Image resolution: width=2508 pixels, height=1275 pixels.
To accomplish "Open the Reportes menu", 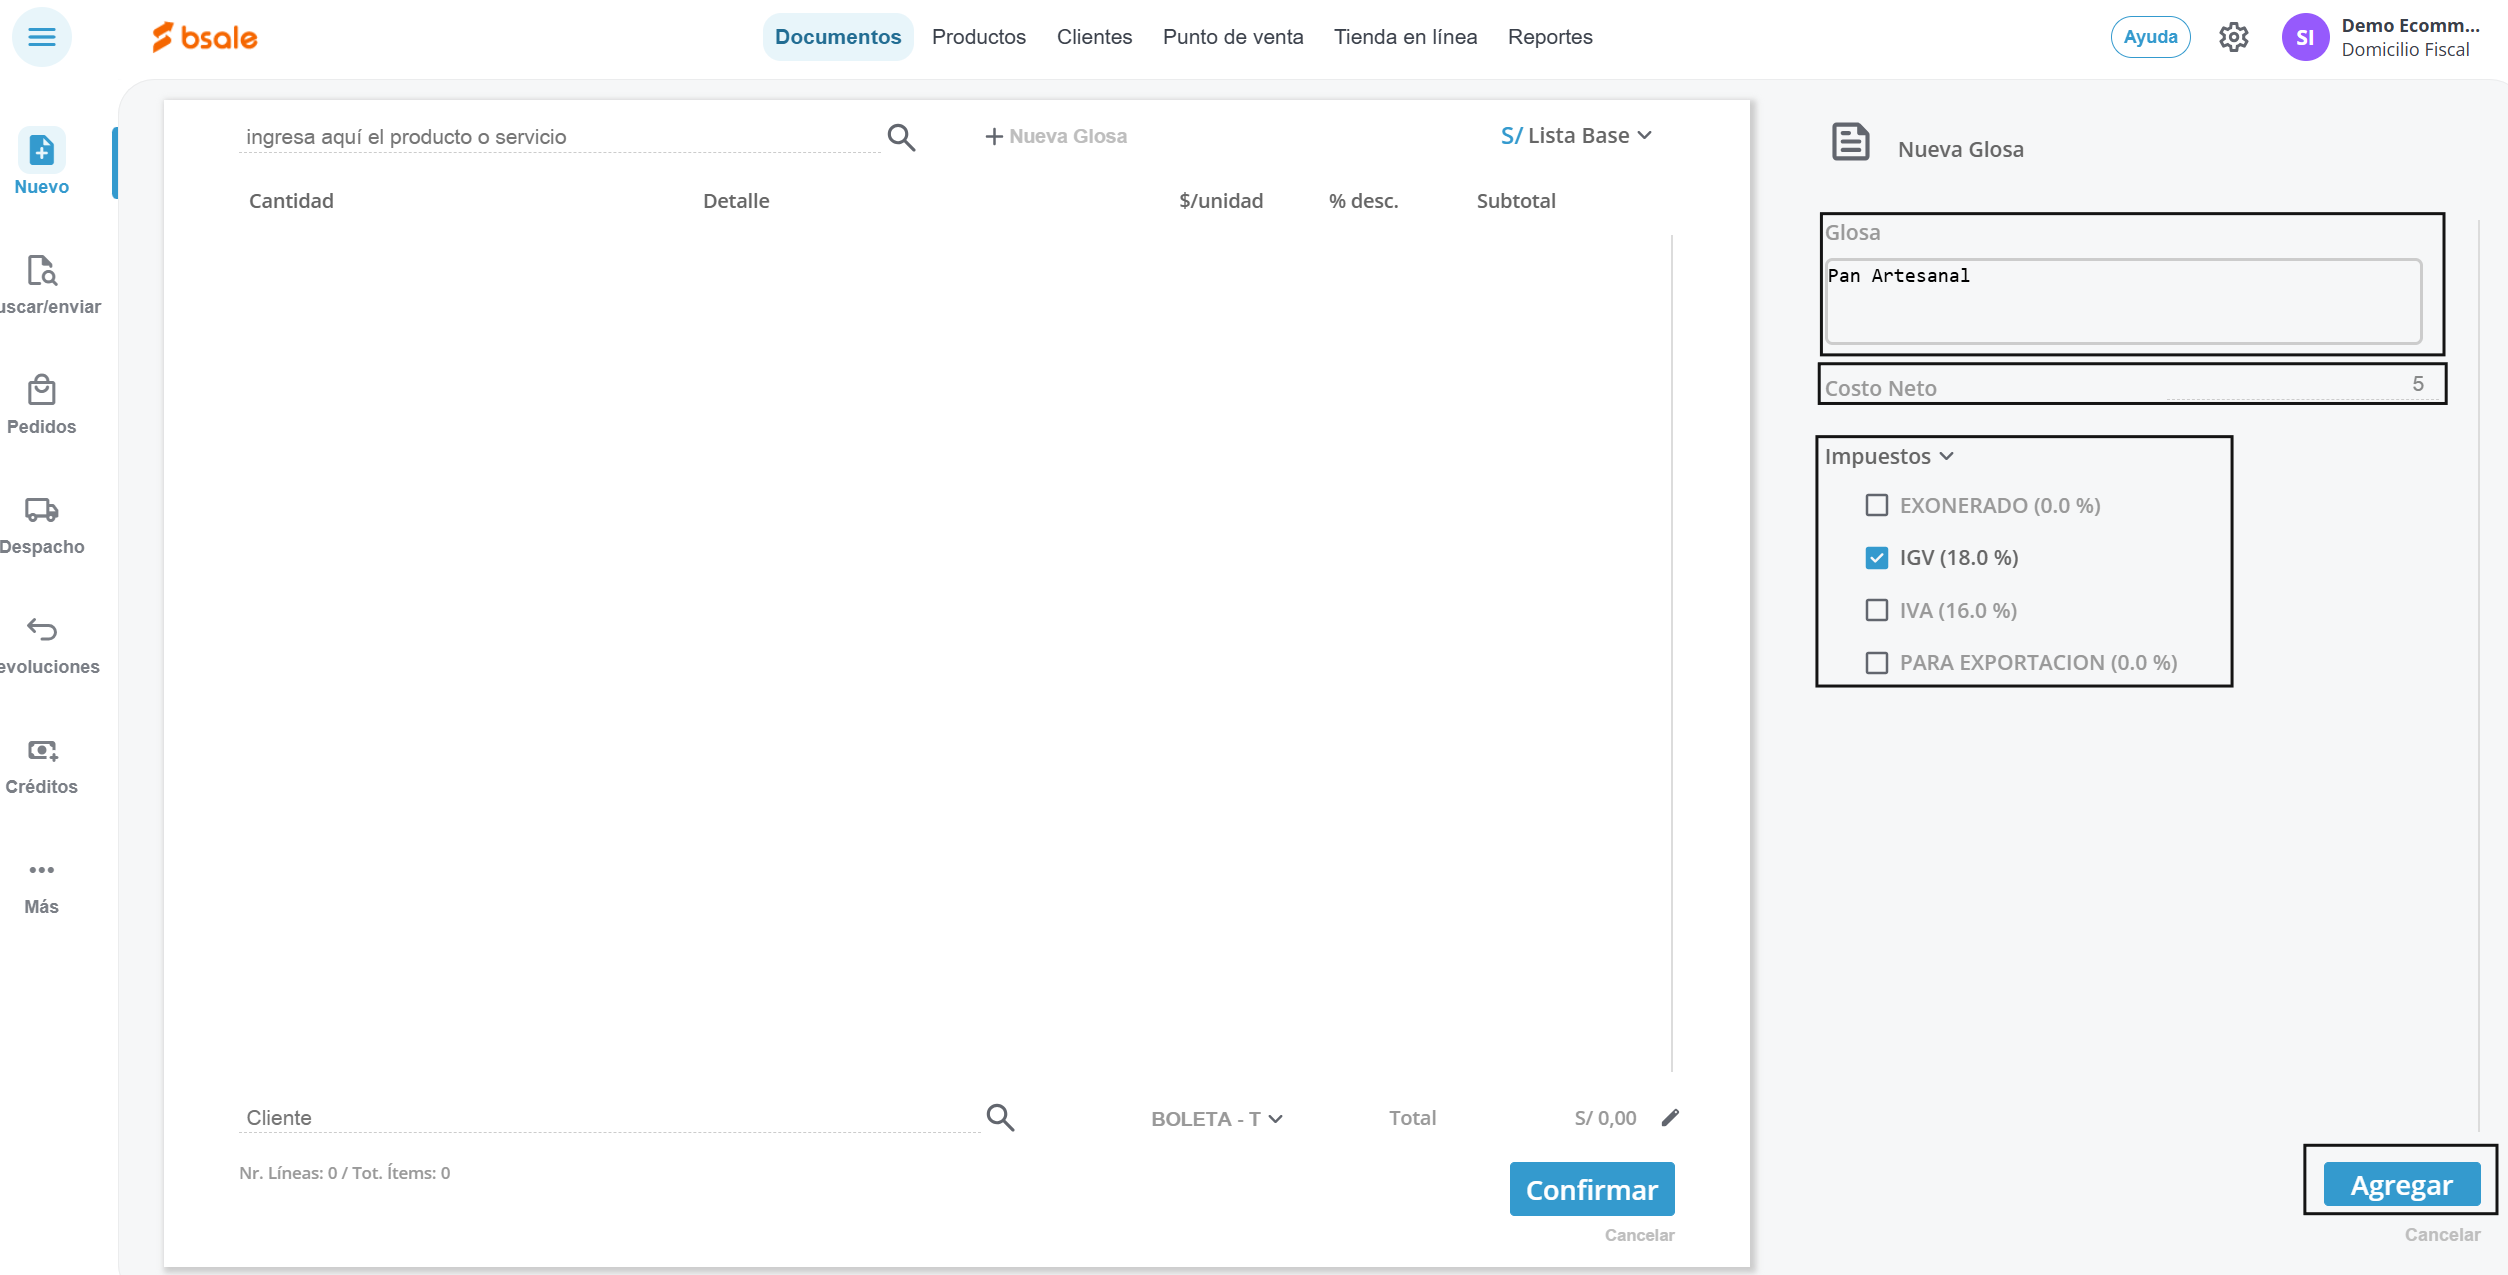I will point(1549,37).
